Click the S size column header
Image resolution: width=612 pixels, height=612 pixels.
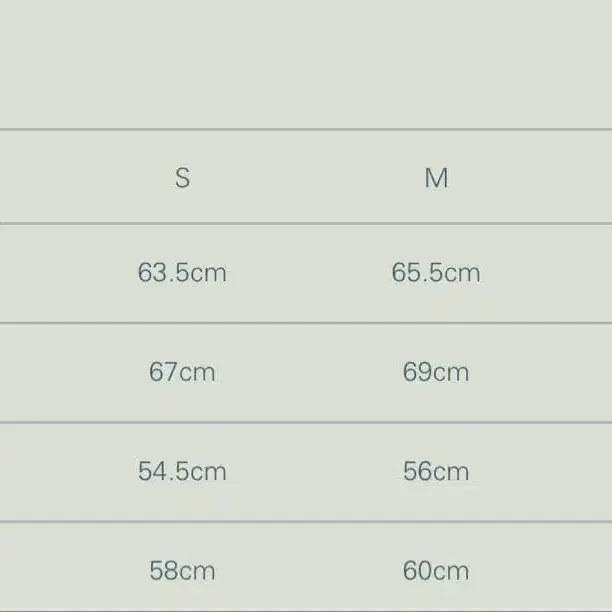click(182, 178)
